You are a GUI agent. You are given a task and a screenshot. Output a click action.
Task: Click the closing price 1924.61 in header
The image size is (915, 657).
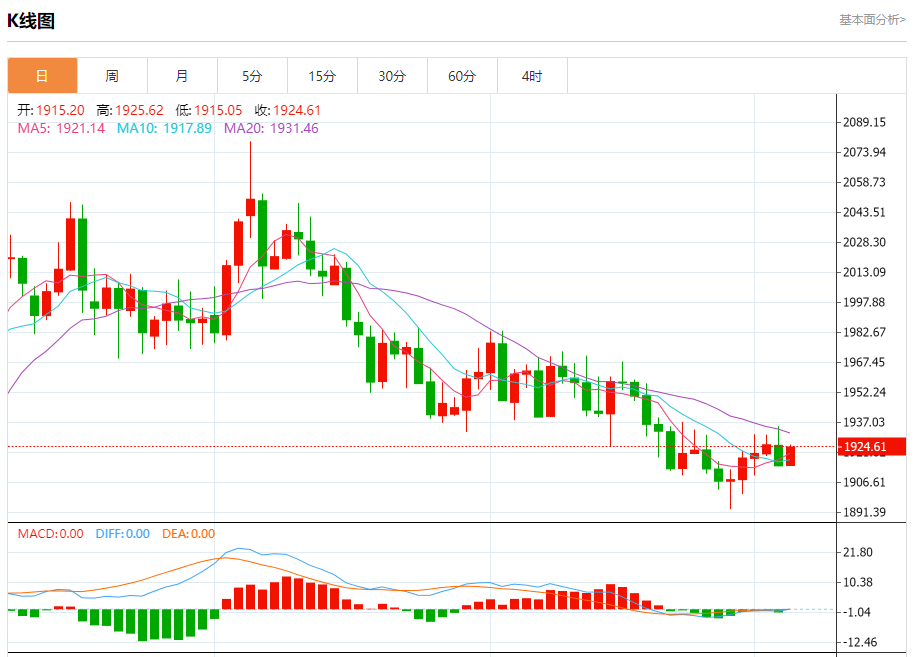tap(297, 110)
